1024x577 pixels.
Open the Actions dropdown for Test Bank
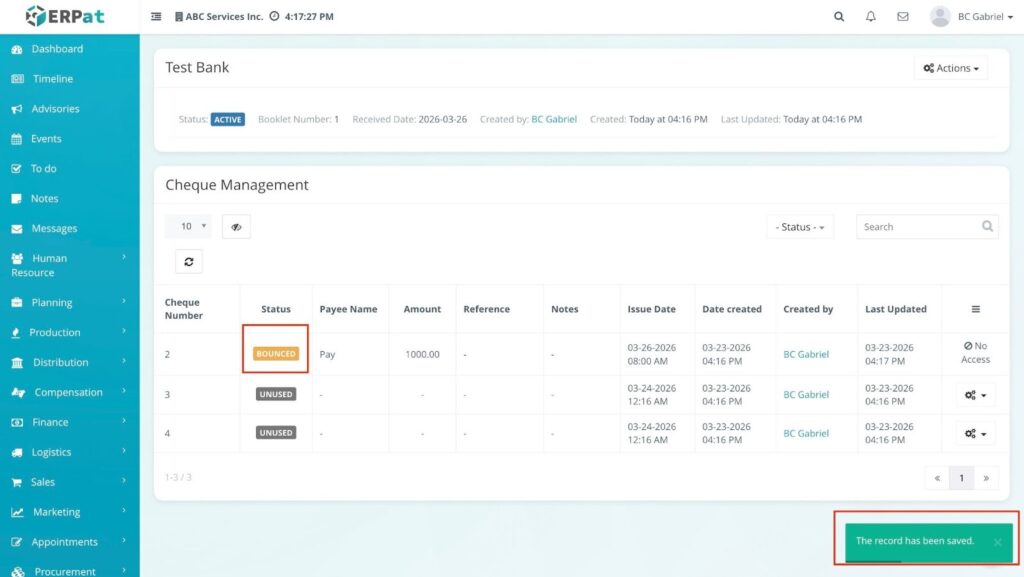coord(950,68)
